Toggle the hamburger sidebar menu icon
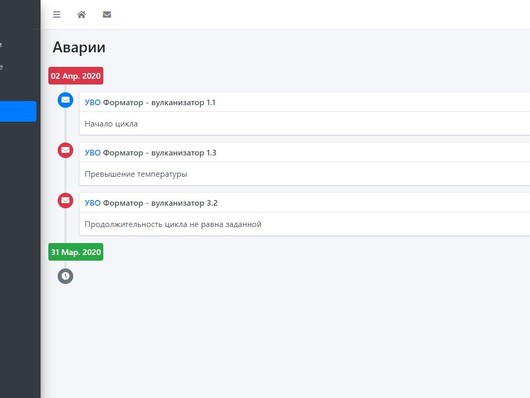The width and height of the screenshot is (530, 398). 56,15
